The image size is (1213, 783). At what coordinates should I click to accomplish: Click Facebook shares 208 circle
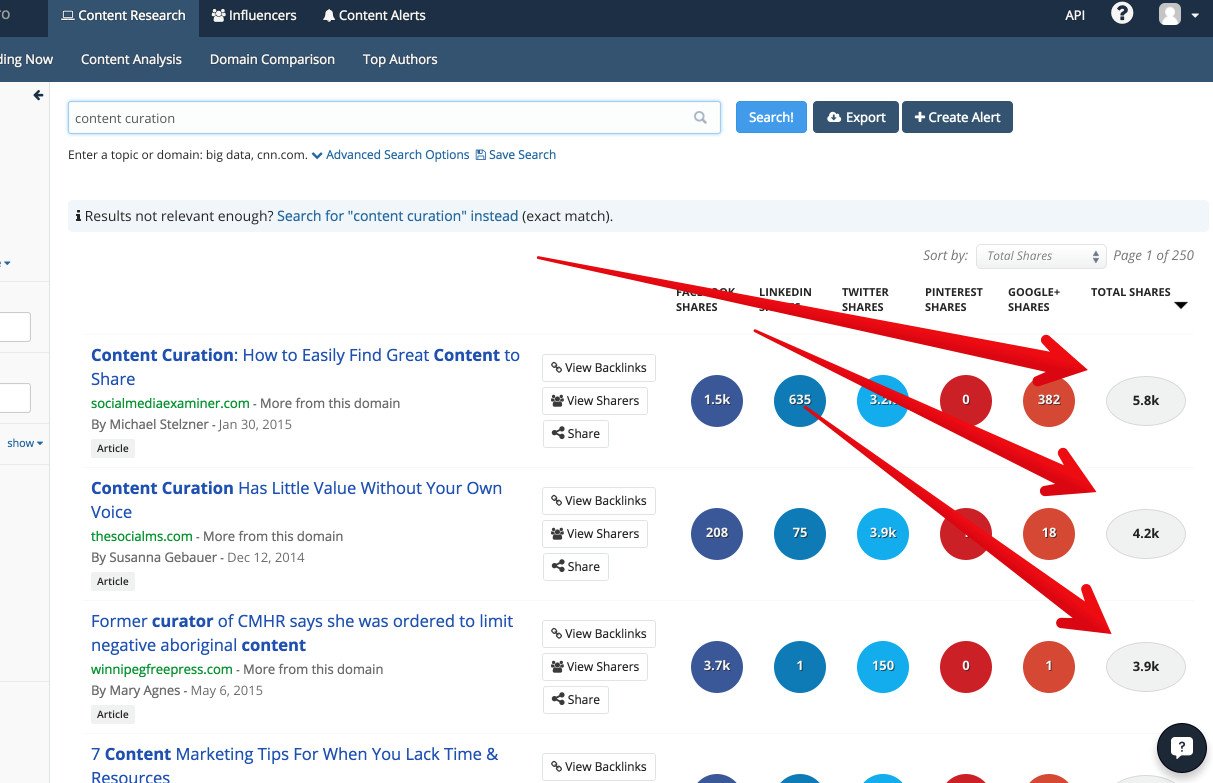(717, 533)
